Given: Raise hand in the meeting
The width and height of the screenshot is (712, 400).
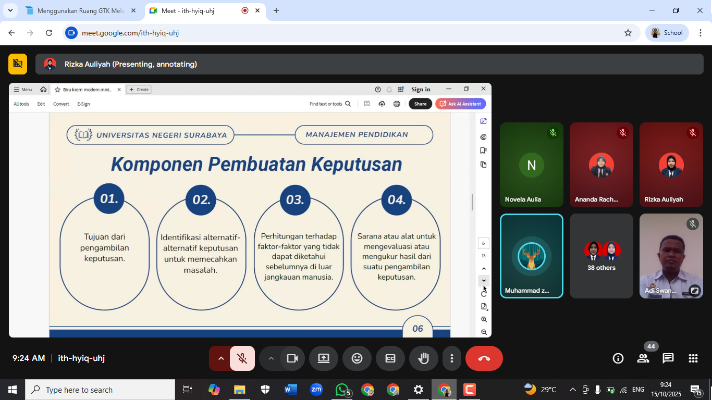Looking at the screenshot, I should coord(424,358).
